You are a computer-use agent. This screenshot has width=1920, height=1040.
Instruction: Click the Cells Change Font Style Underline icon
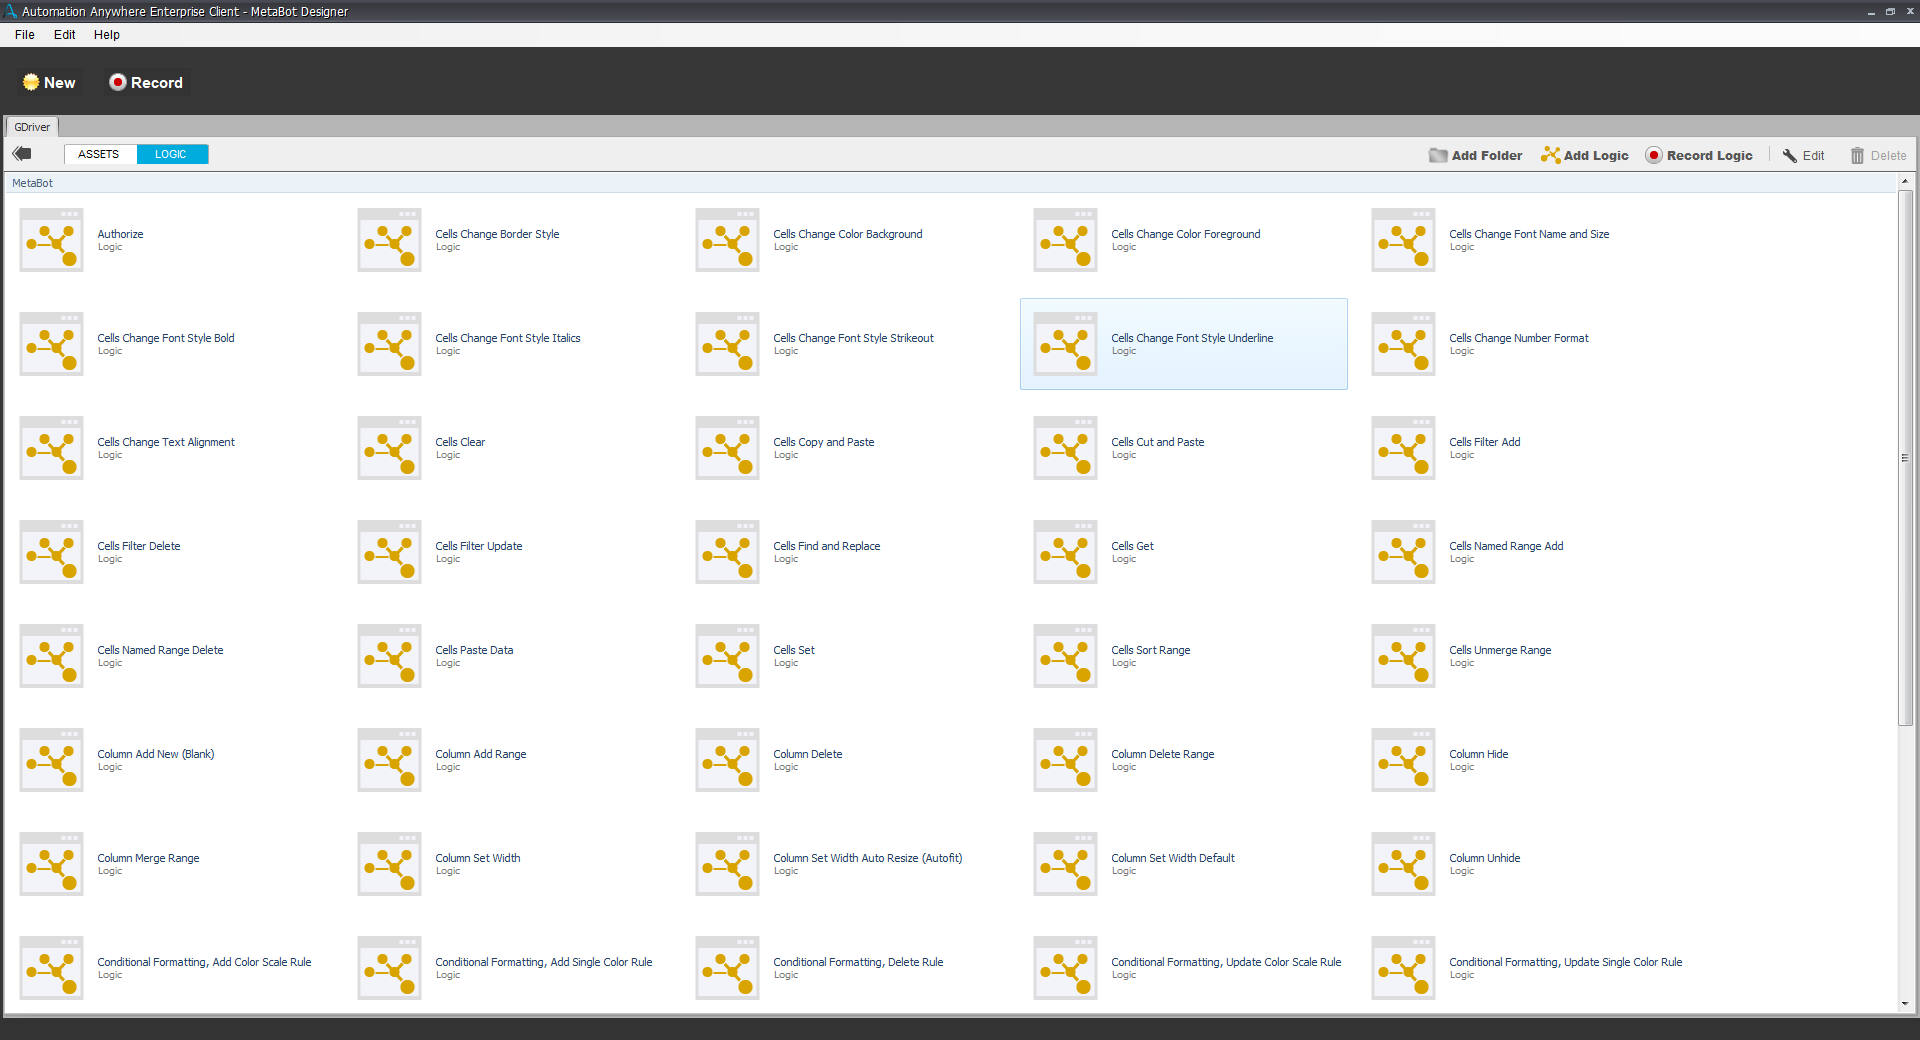tap(1065, 344)
